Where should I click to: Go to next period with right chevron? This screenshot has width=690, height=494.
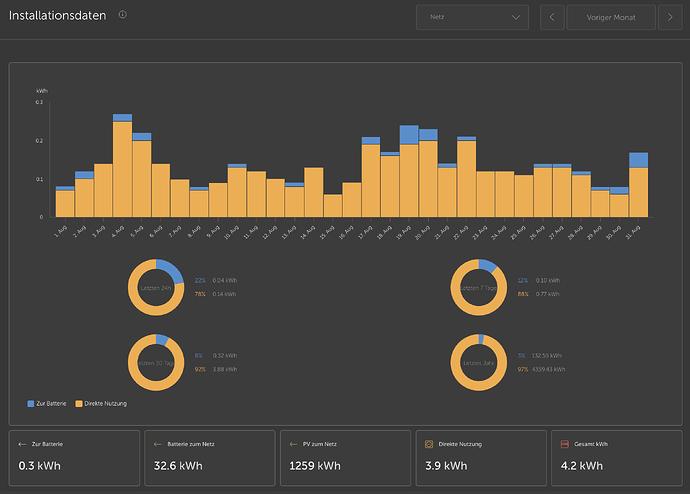[x=670, y=17]
